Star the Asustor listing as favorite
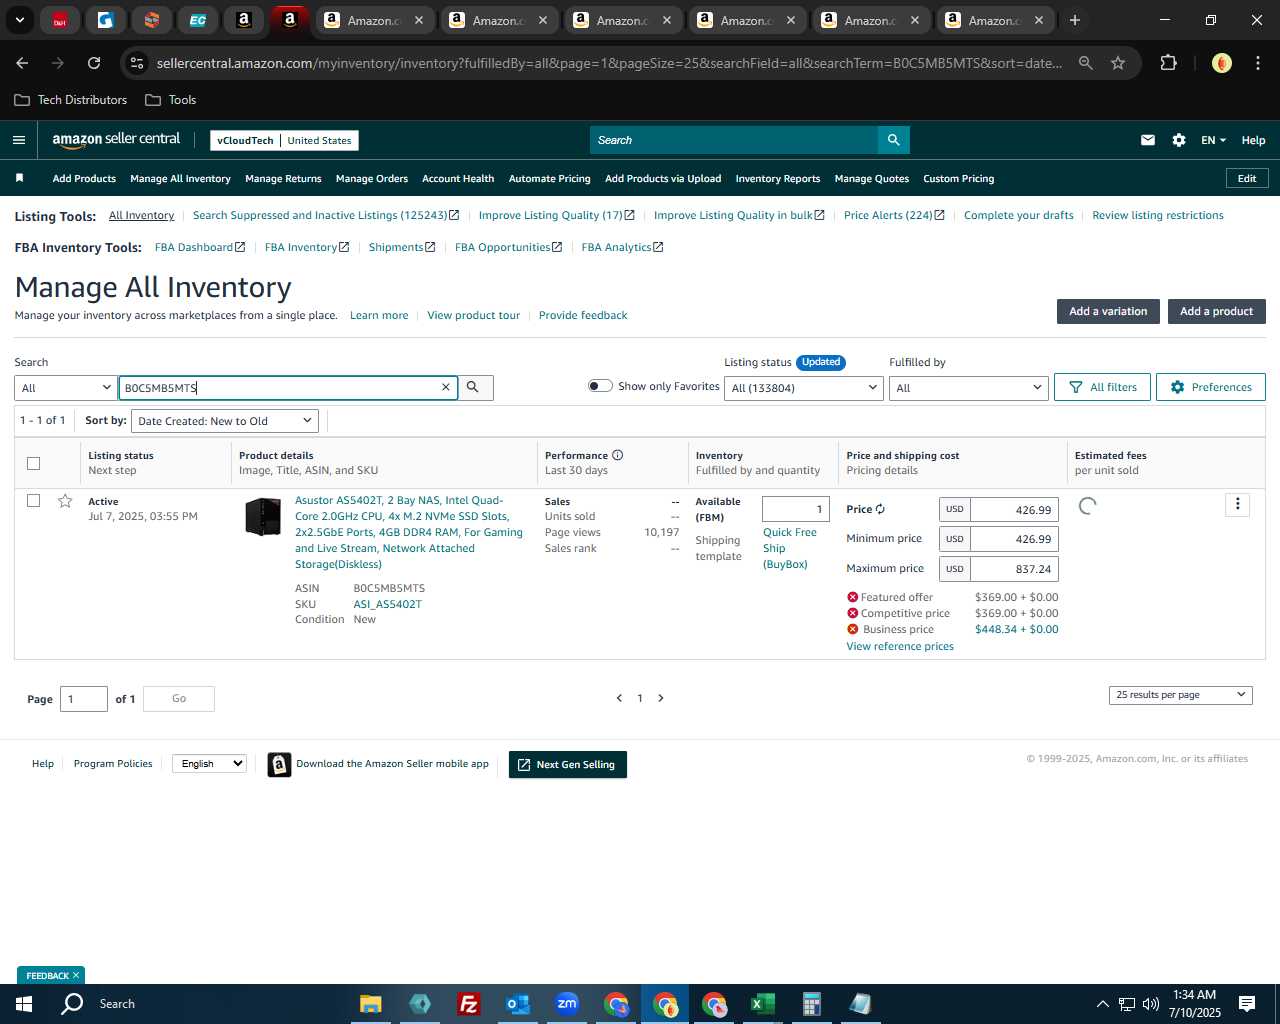 65,501
